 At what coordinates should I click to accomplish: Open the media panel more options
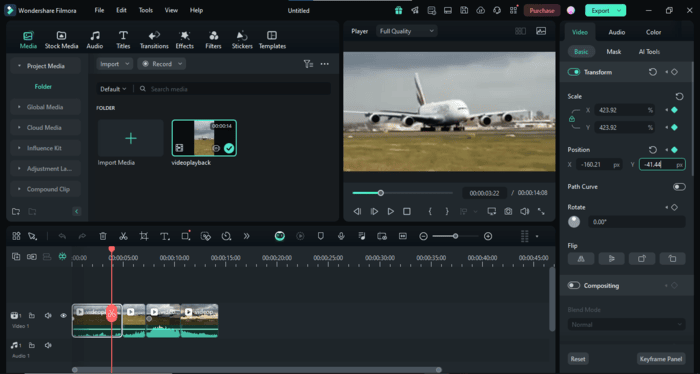pyautogui.click(x=325, y=64)
